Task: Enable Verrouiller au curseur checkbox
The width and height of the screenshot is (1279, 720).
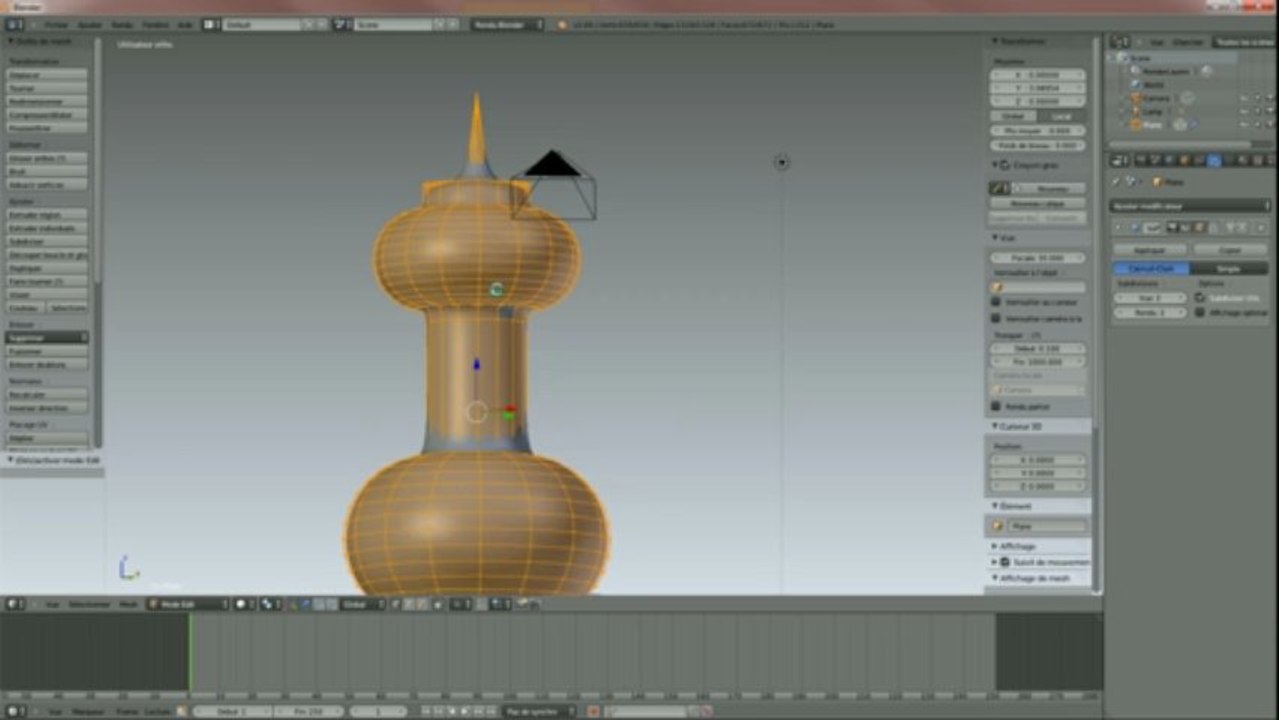Action: coord(996,302)
